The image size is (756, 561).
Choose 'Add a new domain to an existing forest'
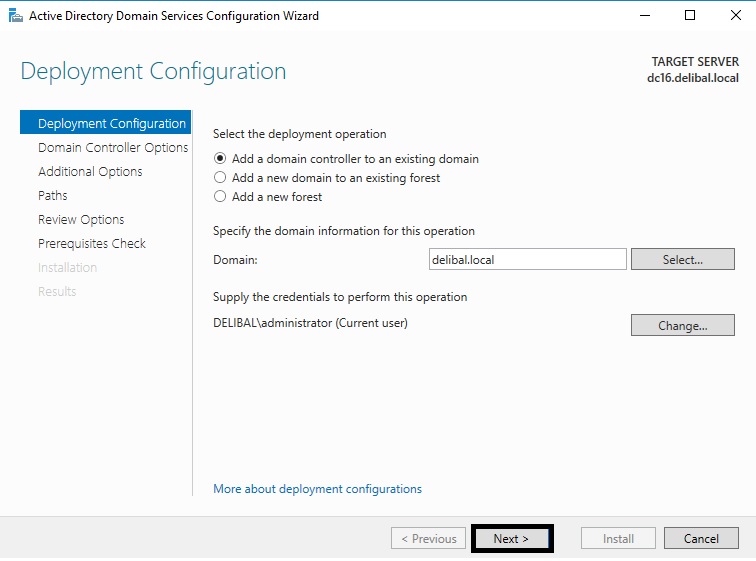tap(220, 178)
